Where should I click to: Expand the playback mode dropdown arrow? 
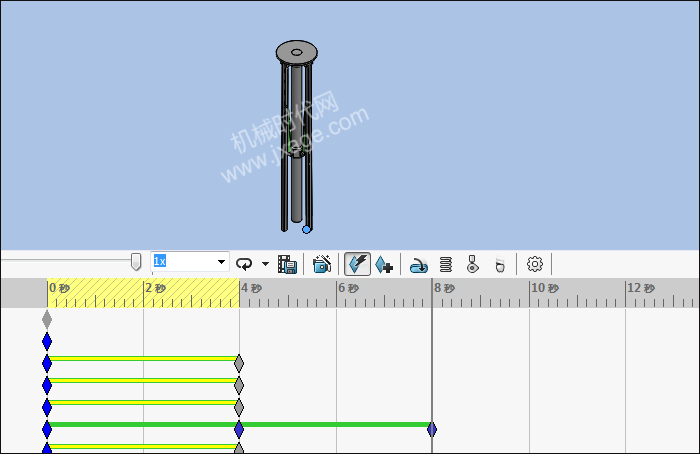[265, 264]
